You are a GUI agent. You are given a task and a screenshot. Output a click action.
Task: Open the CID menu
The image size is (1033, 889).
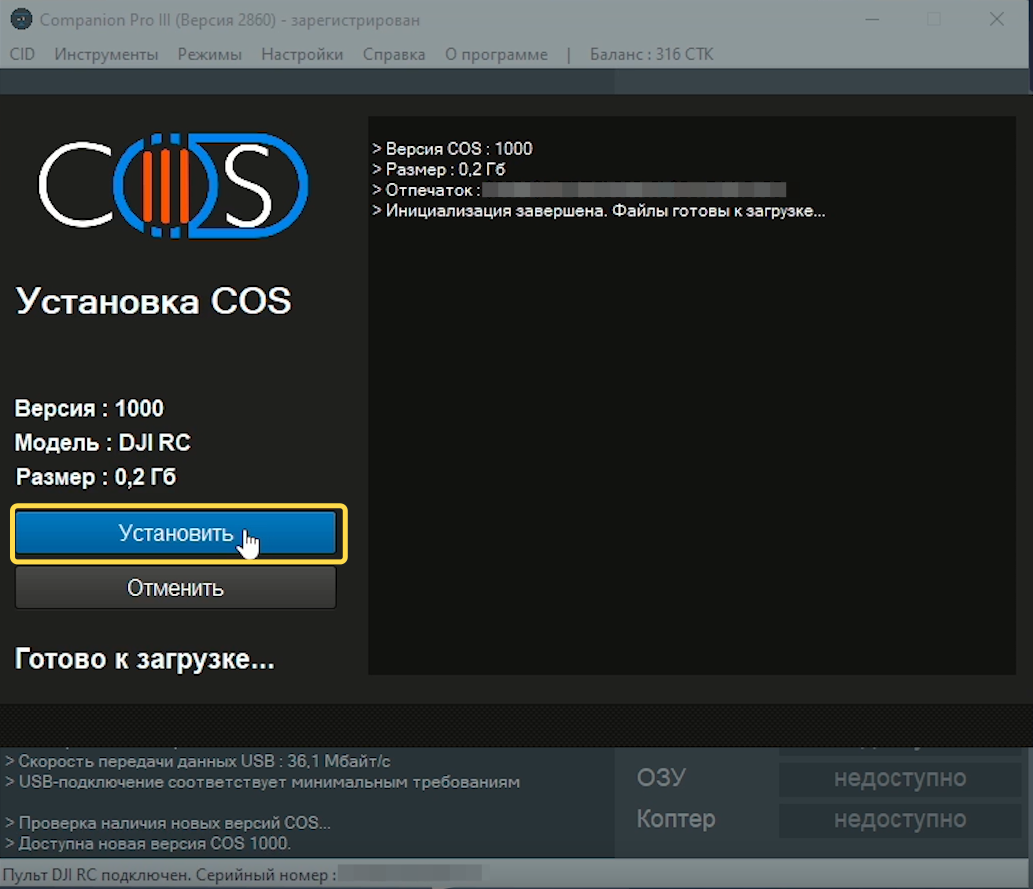tap(22, 54)
